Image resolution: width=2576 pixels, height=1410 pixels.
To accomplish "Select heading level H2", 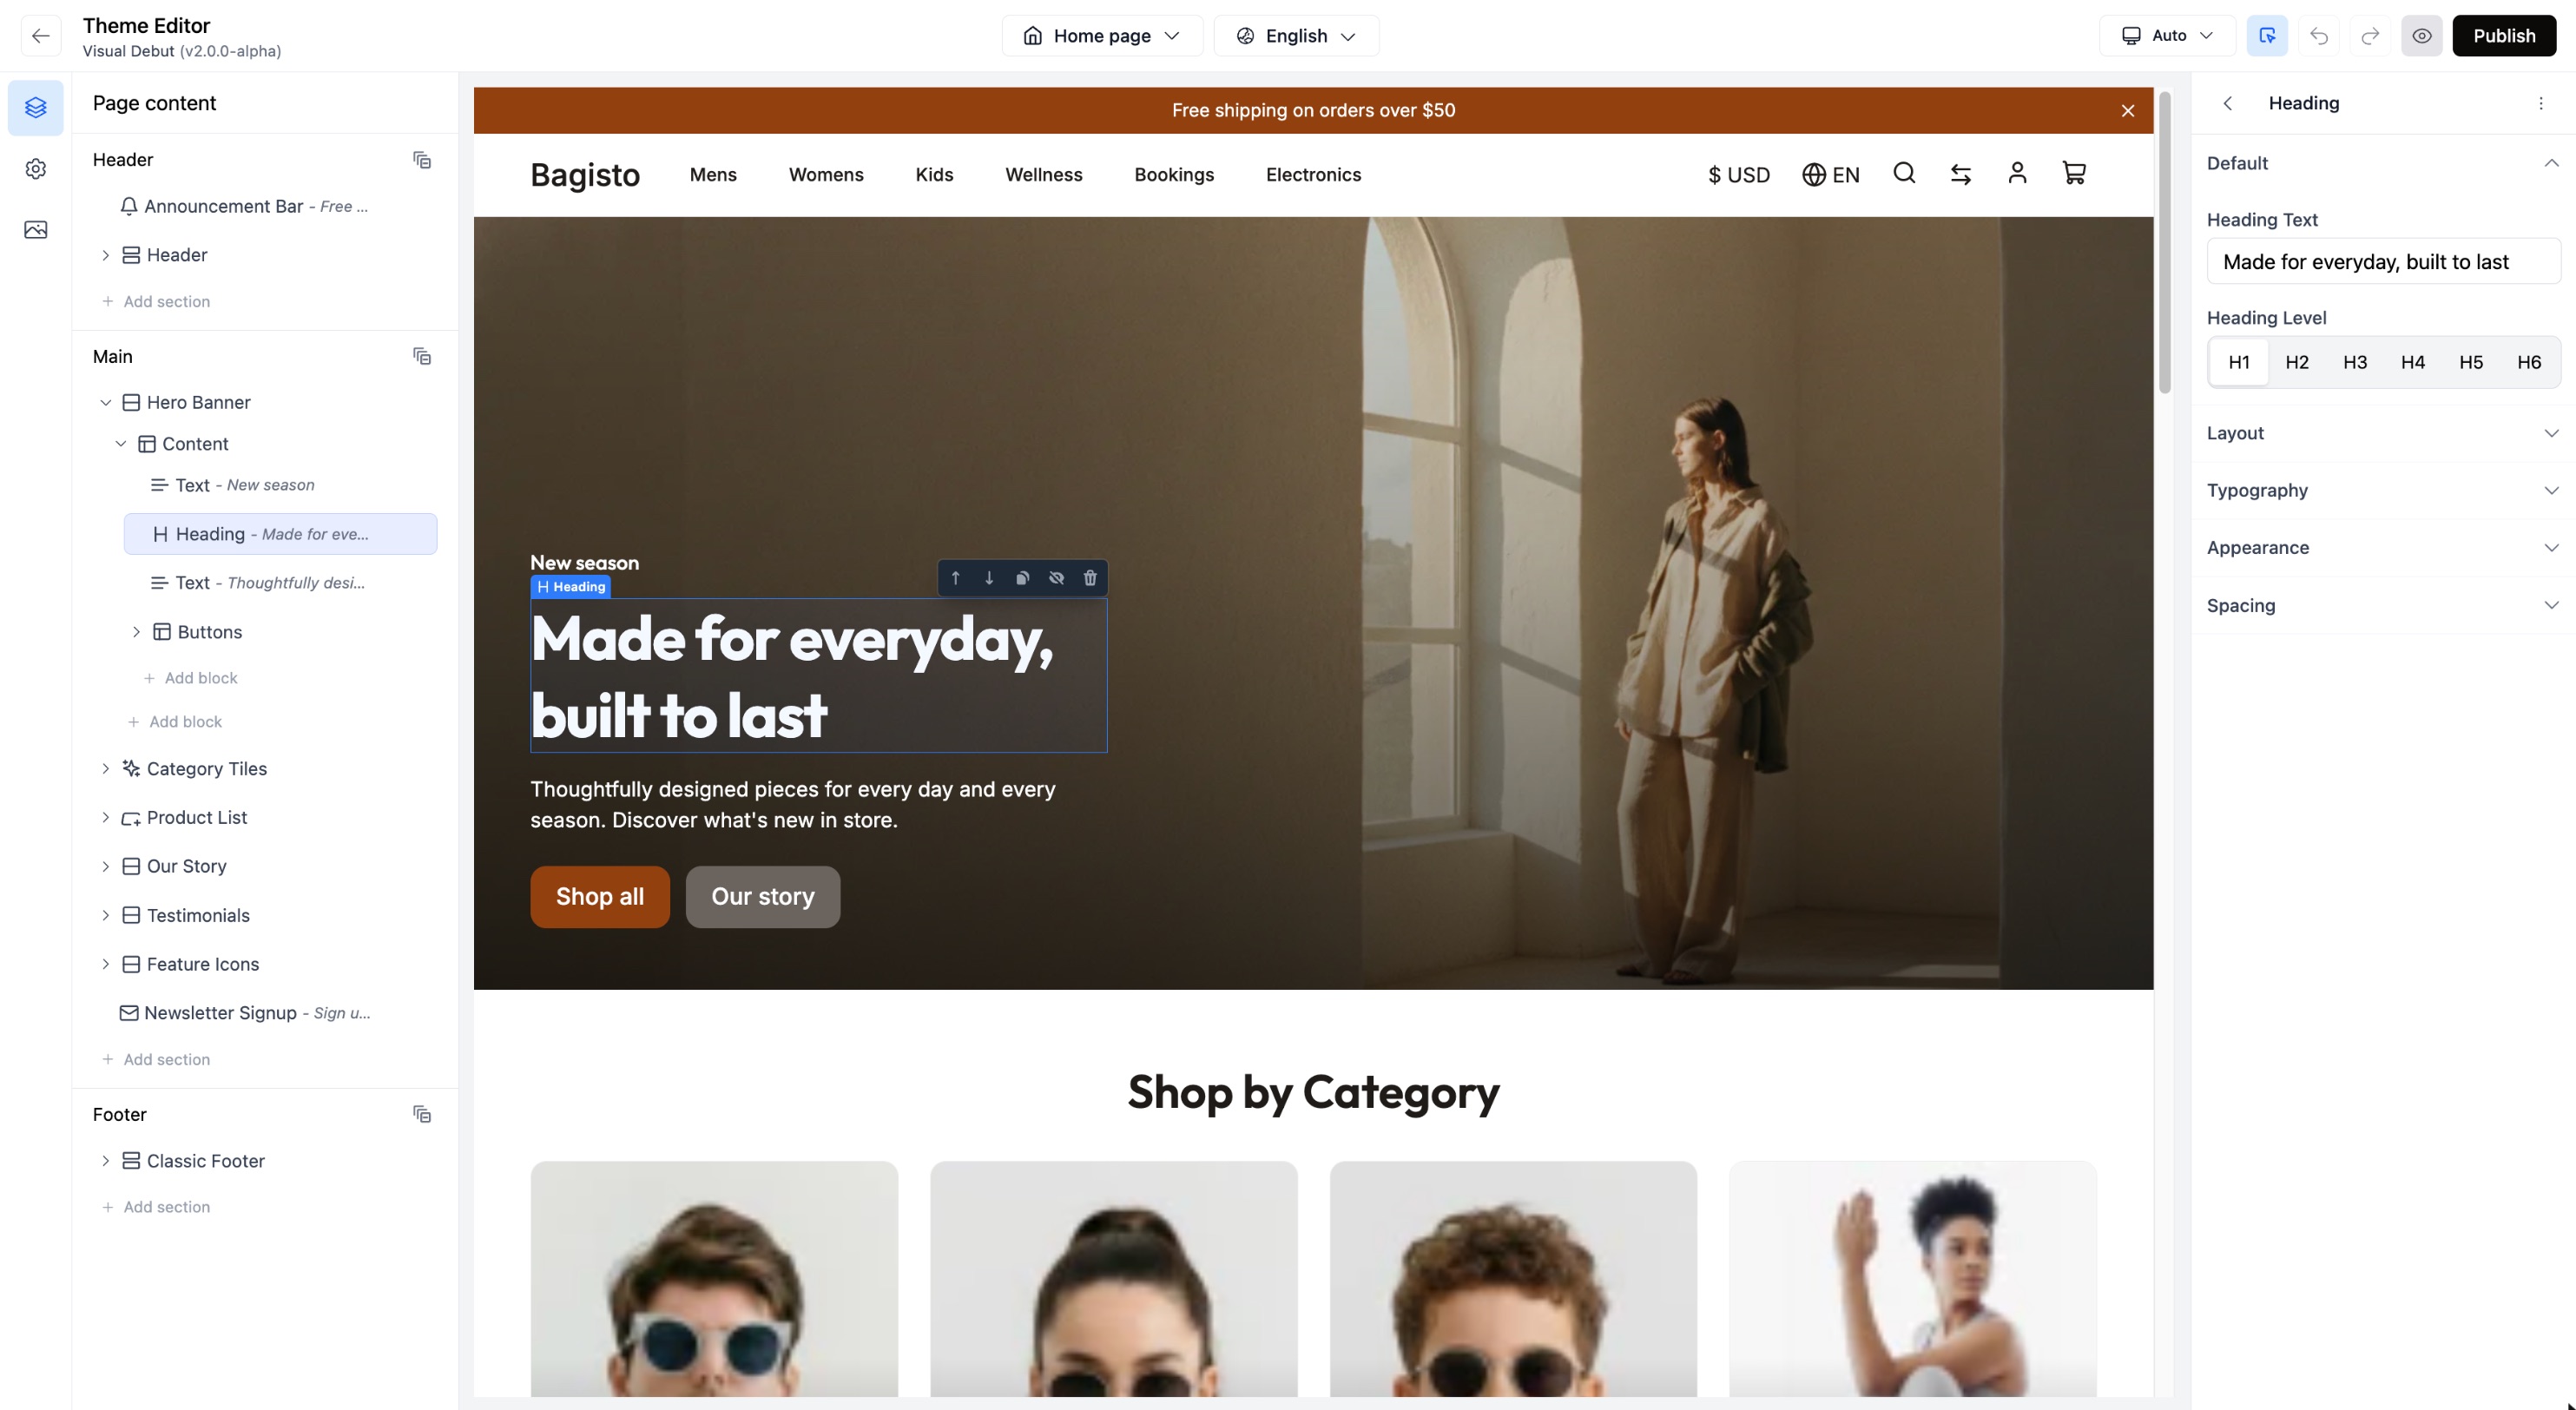I will pyautogui.click(x=2297, y=362).
